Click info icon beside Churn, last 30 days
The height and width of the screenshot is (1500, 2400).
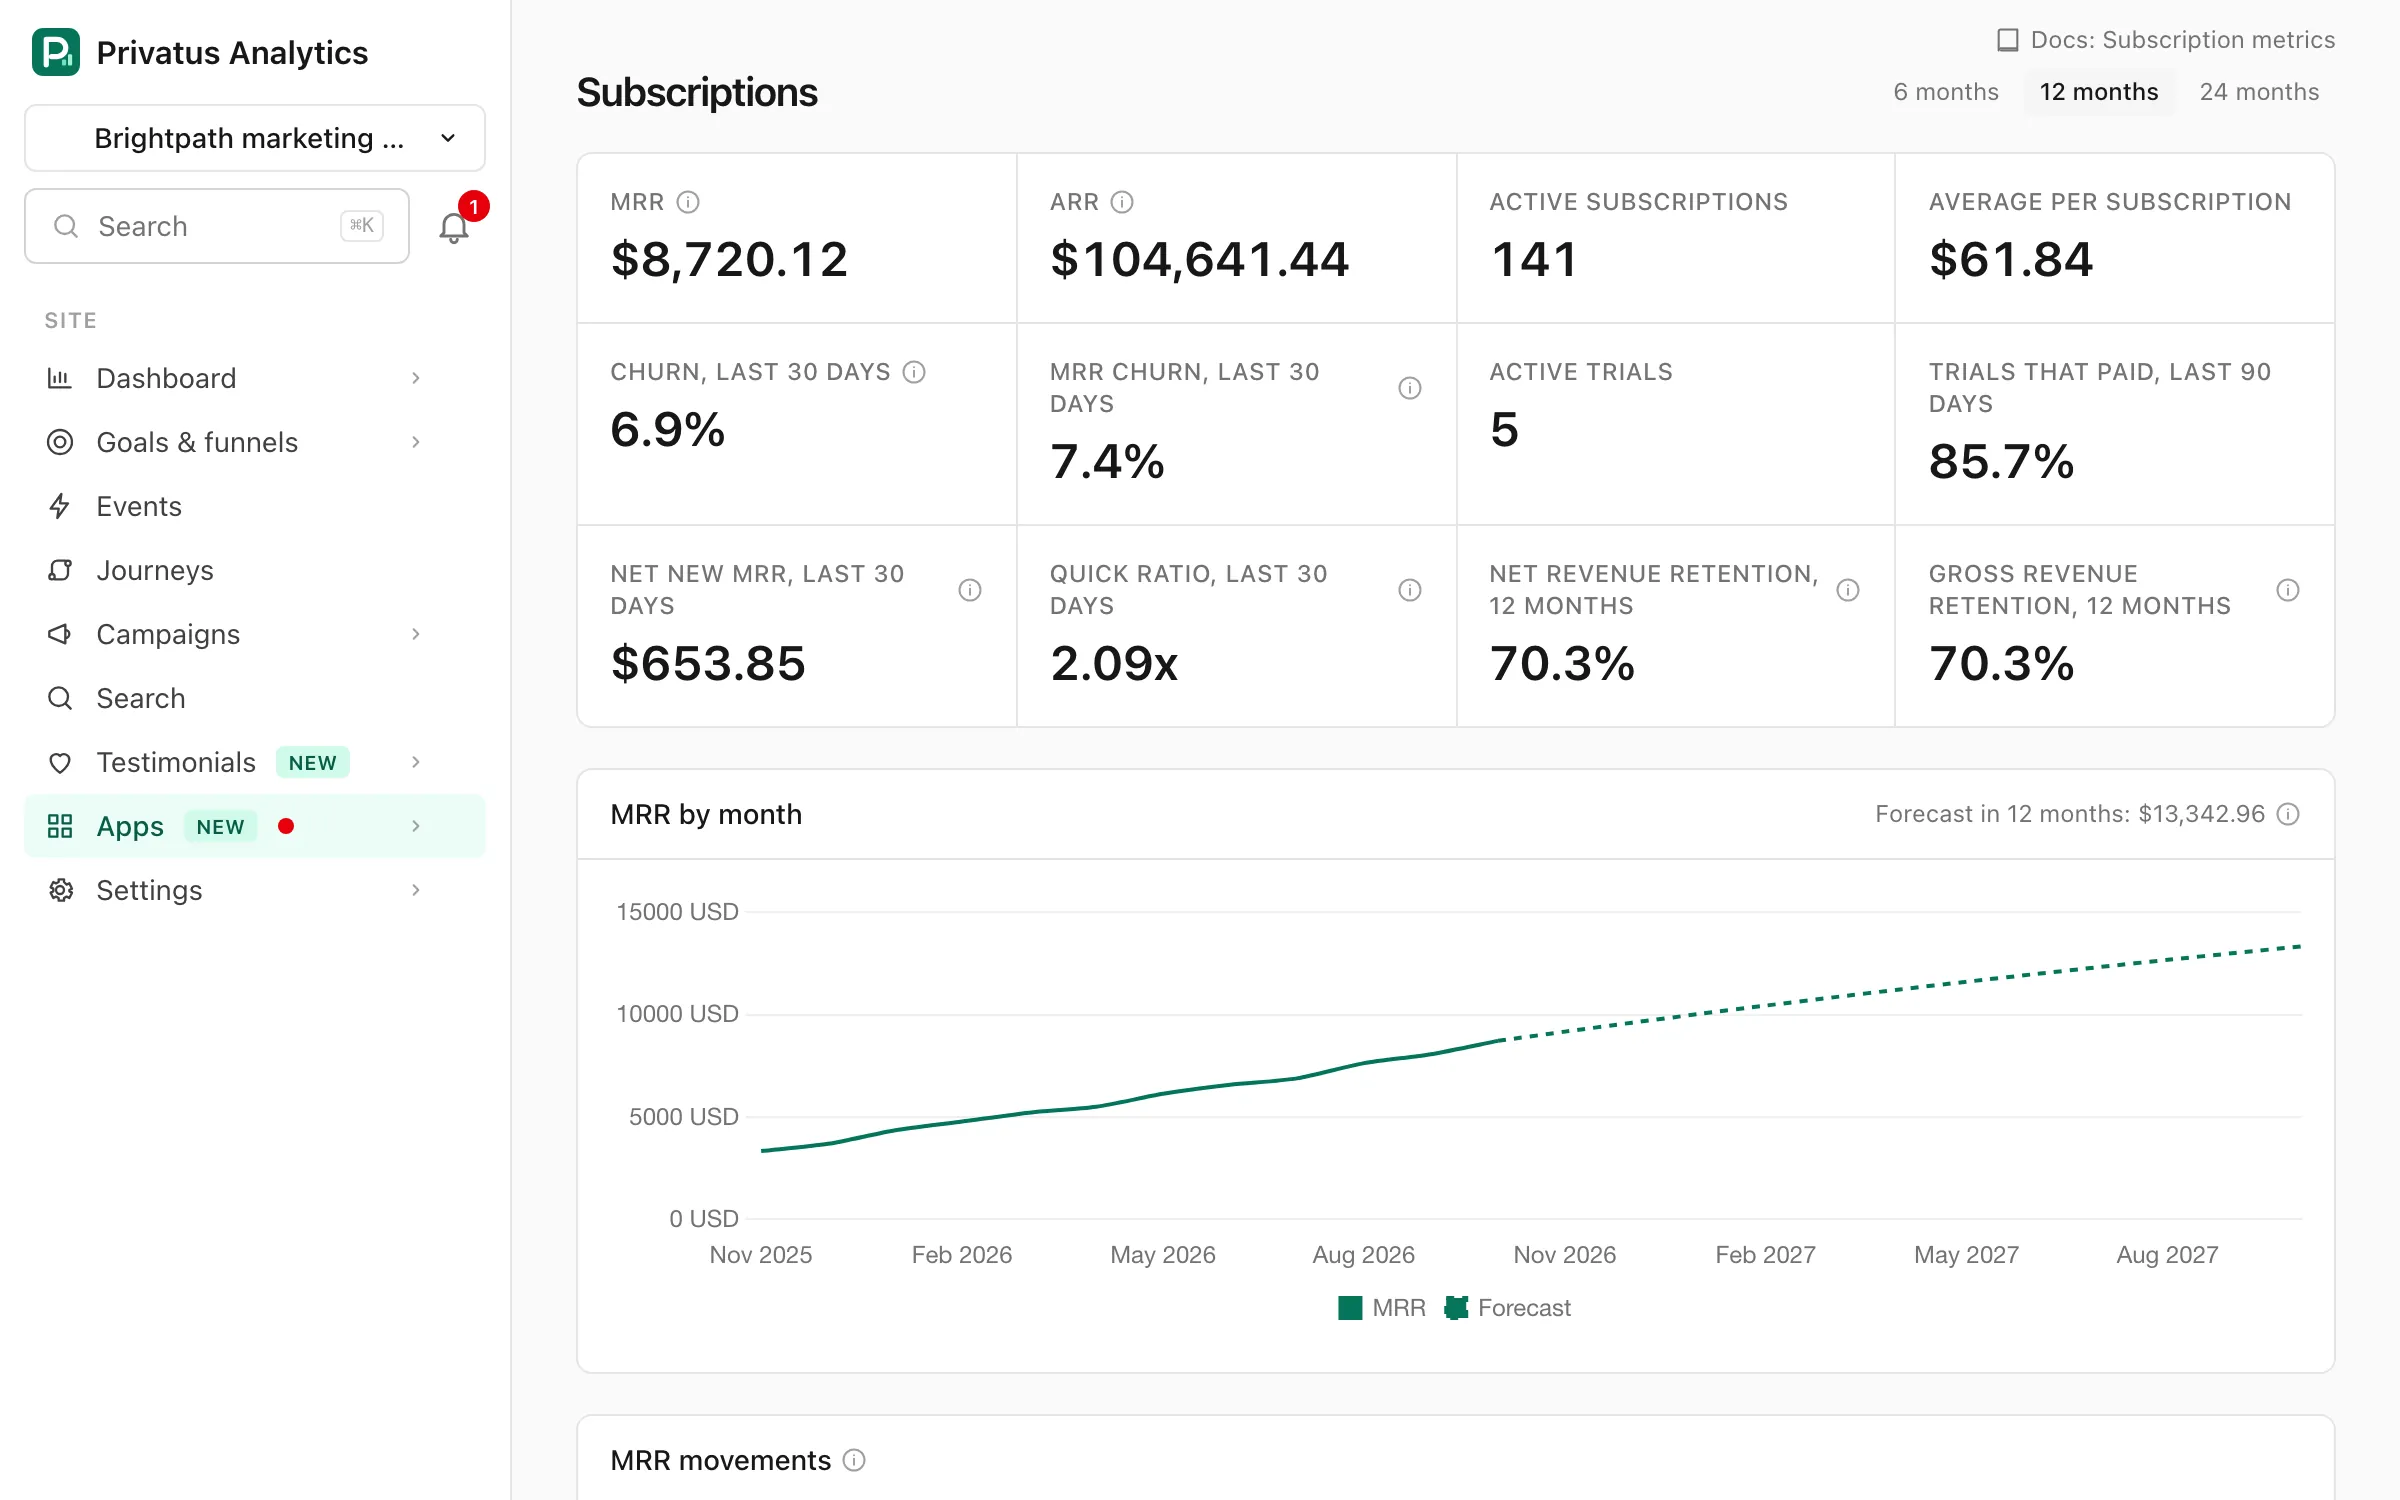click(x=914, y=372)
